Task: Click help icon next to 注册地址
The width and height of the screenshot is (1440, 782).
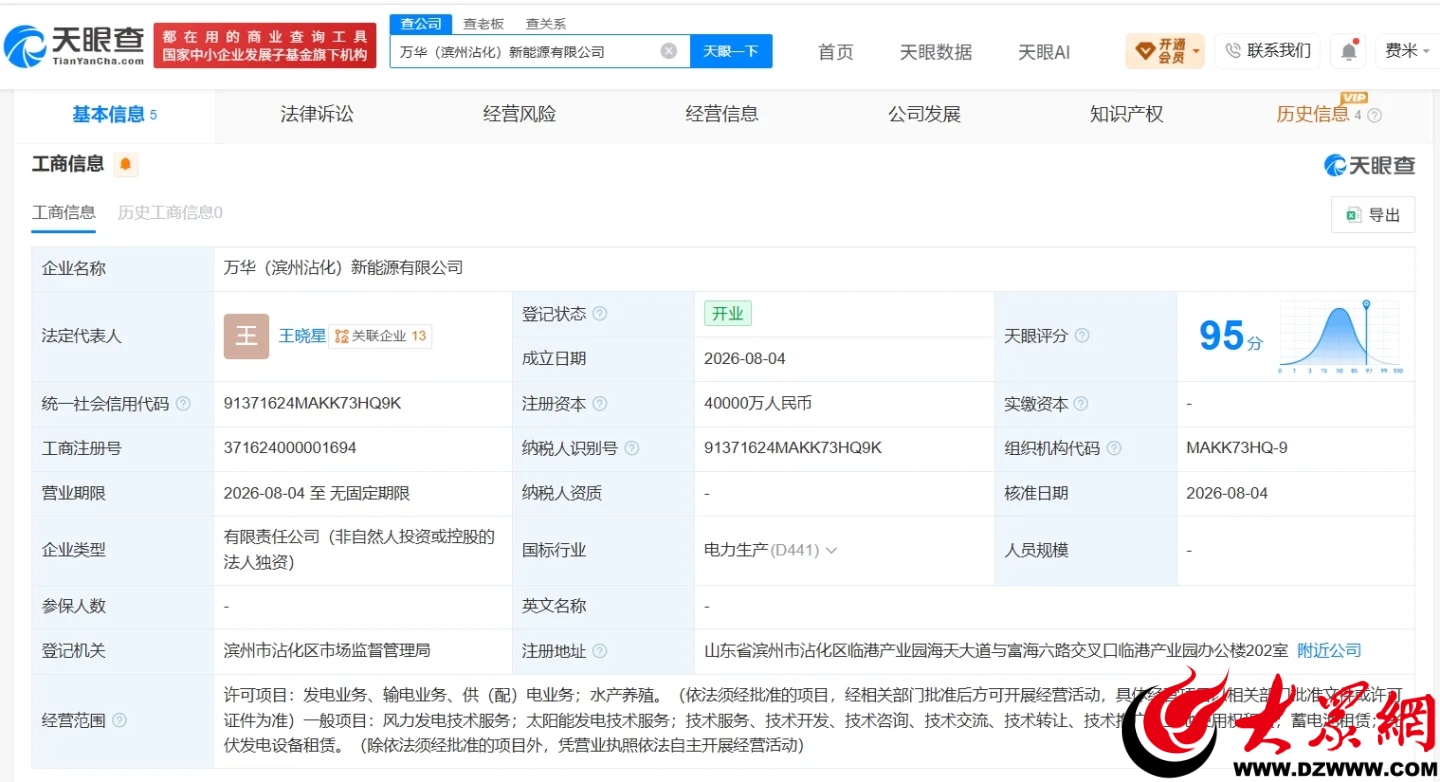Action: click(600, 651)
